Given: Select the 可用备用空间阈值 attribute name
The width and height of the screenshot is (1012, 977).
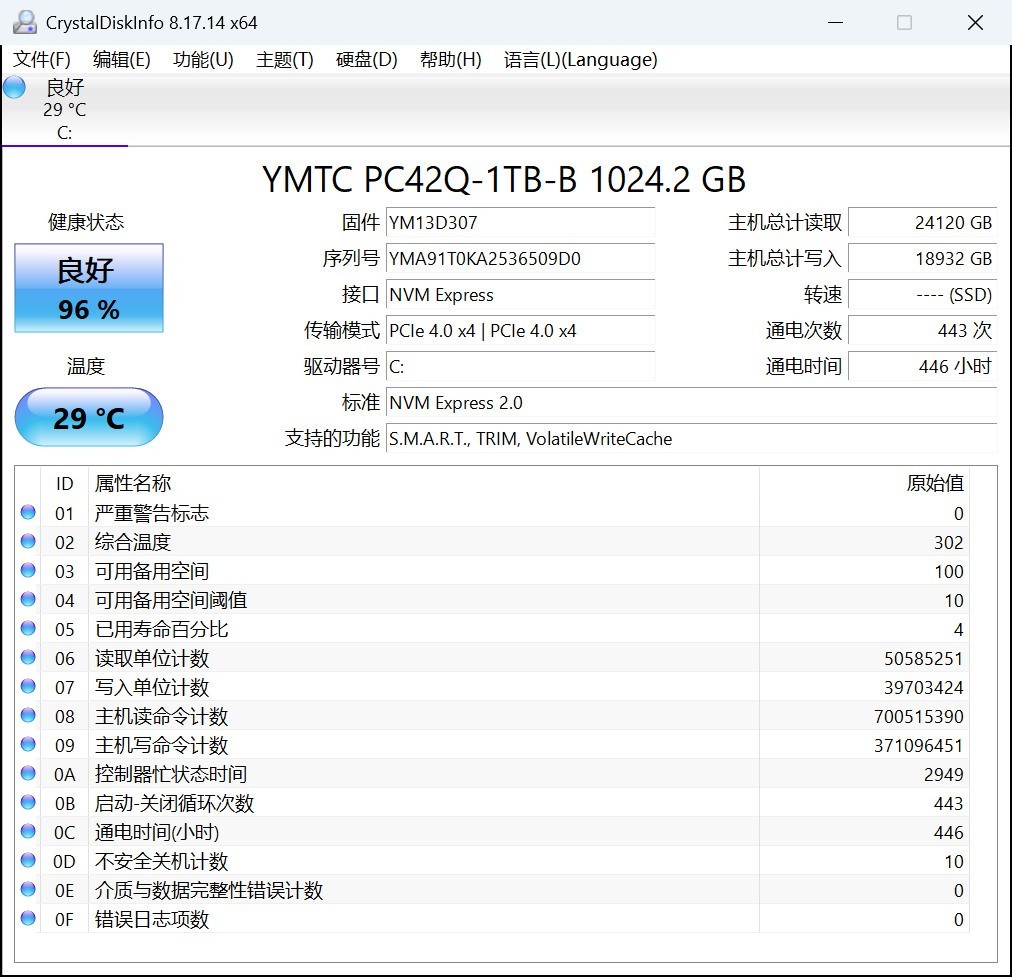Looking at the screenshot, I should click(171, 601).
